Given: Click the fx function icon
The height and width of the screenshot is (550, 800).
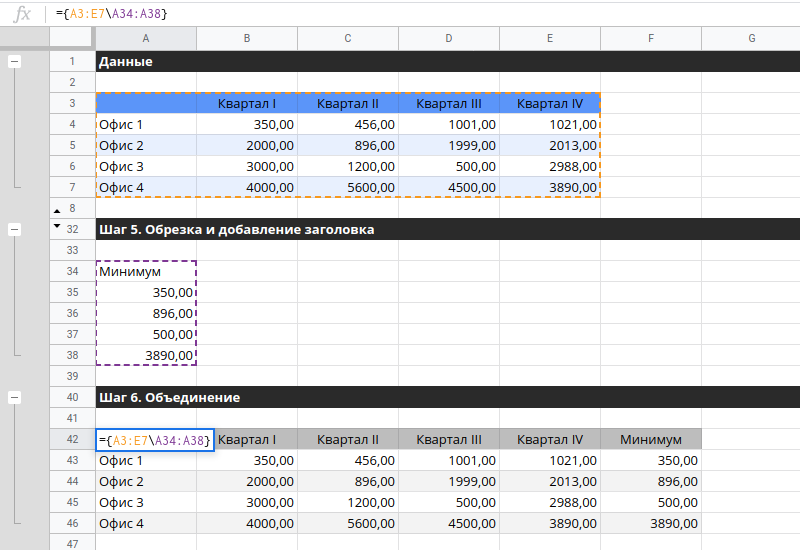Looking at the screenshot, I should coord(21,14).
